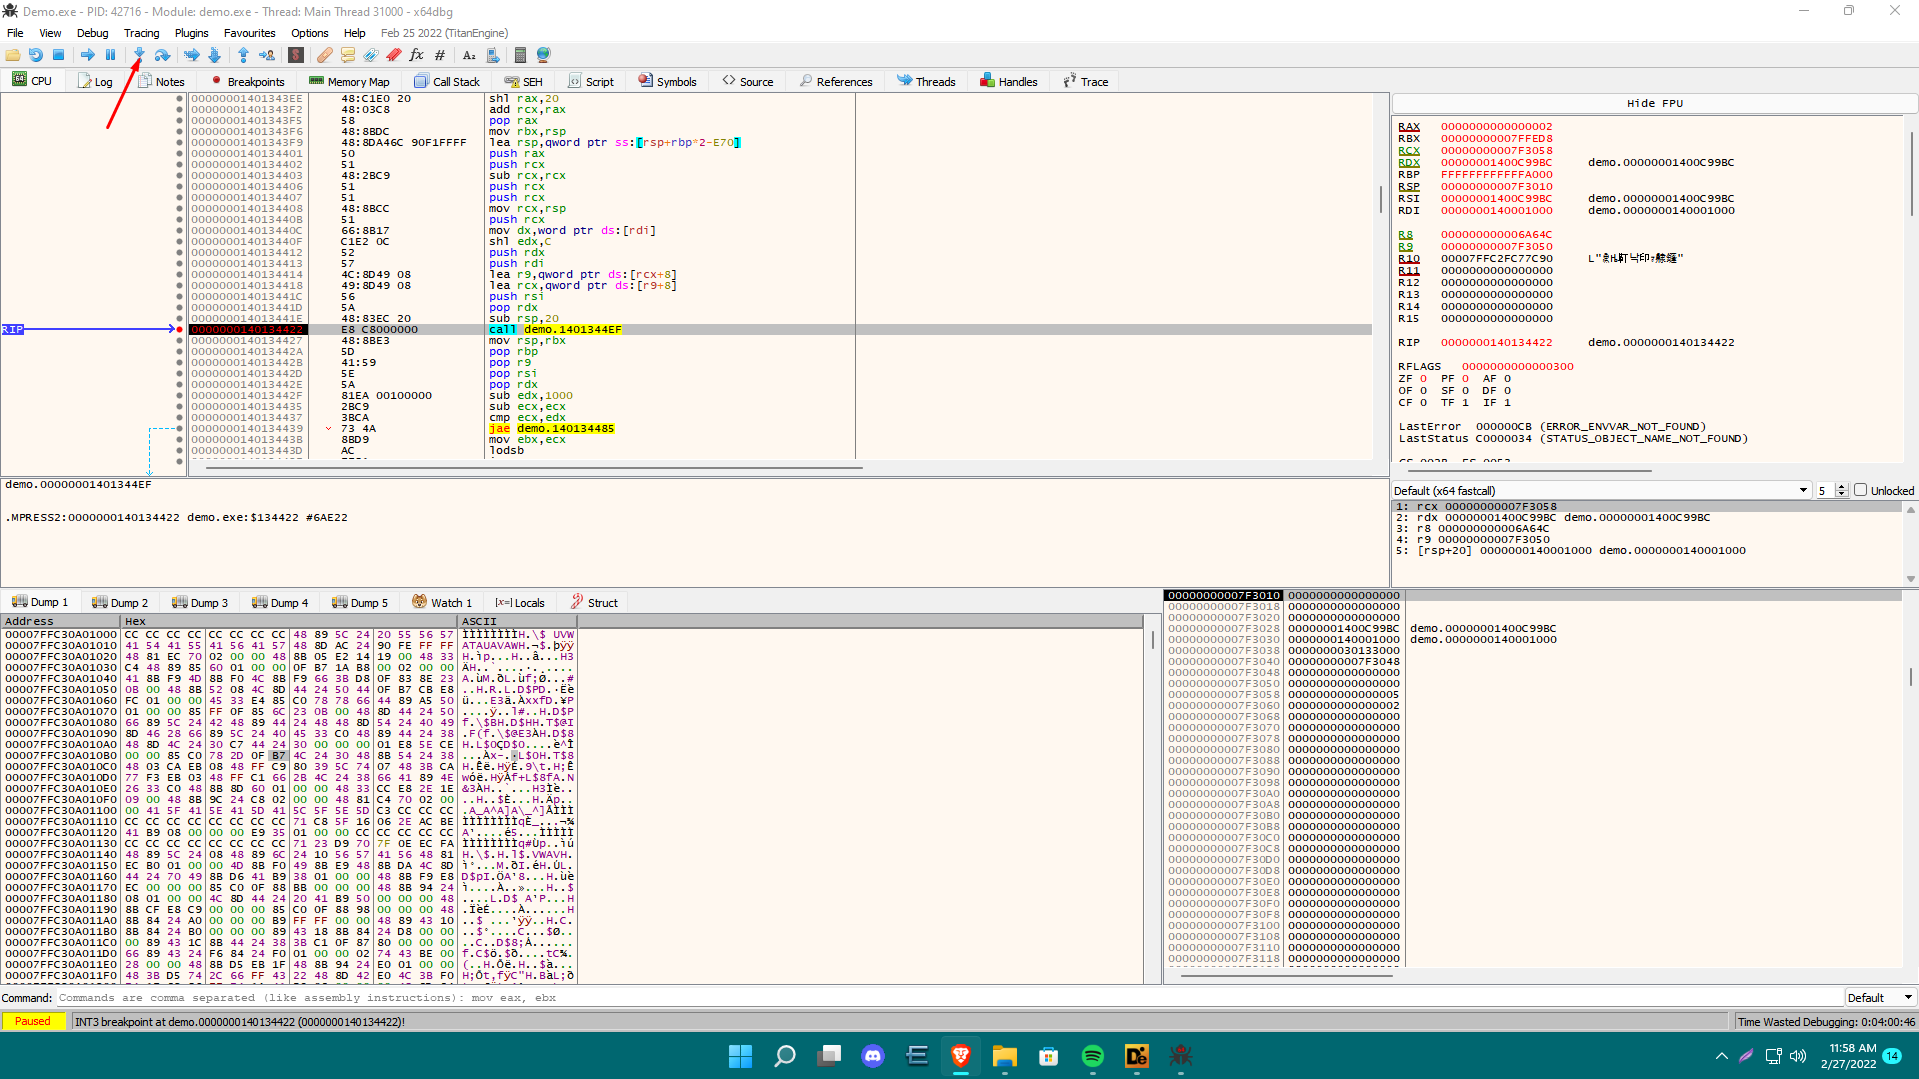
Task: Open the intermodular calls icon
Action: pos(493,55)
